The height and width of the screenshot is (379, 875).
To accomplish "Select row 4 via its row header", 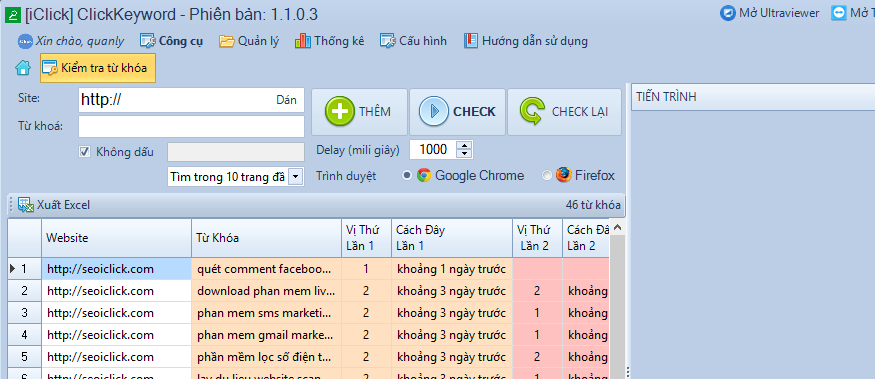I will (25, 335).
